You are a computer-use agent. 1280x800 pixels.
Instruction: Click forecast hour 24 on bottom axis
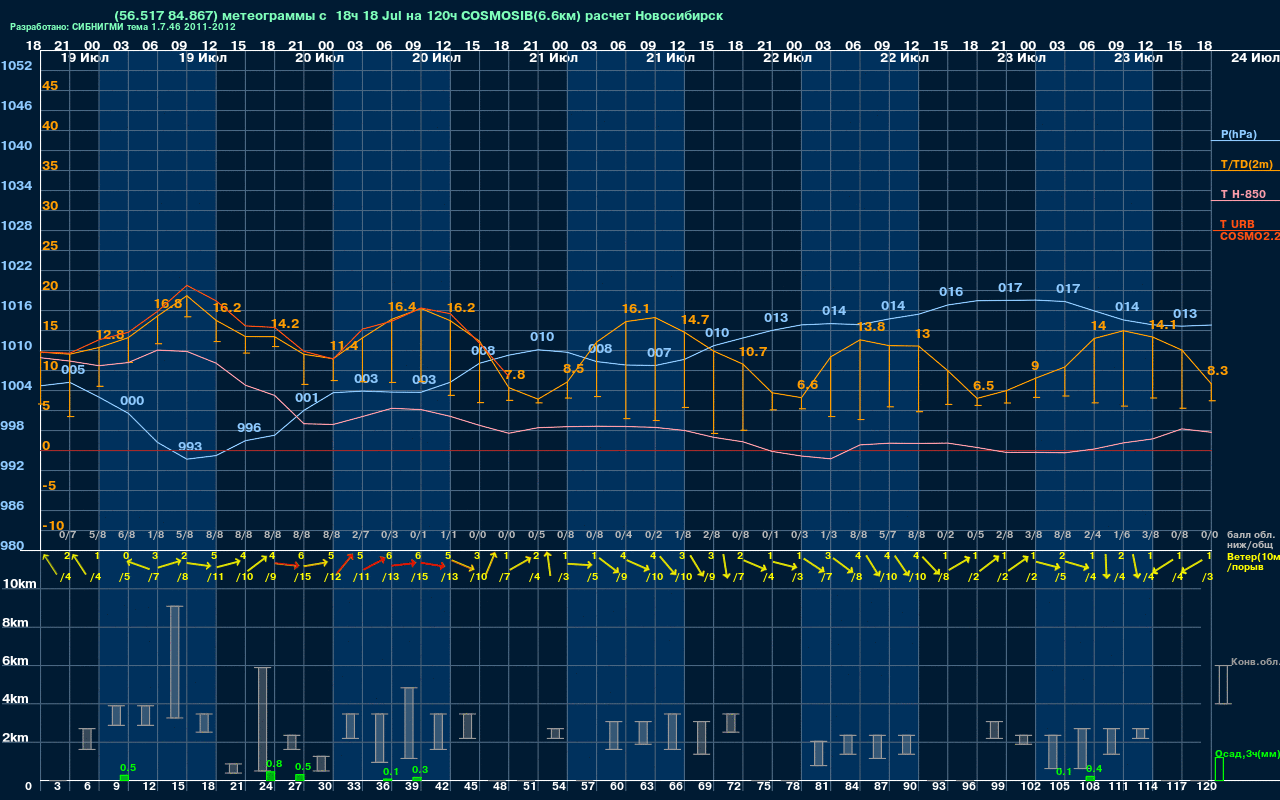[x=266, y=787]
